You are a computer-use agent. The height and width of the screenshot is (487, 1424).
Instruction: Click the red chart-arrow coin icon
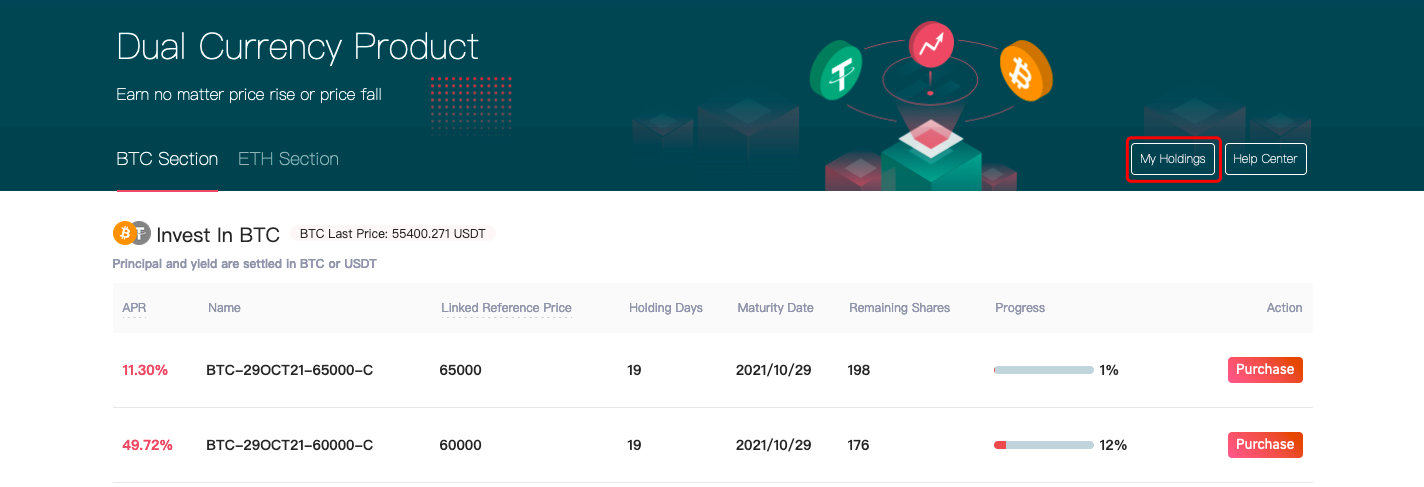point(931,44)
